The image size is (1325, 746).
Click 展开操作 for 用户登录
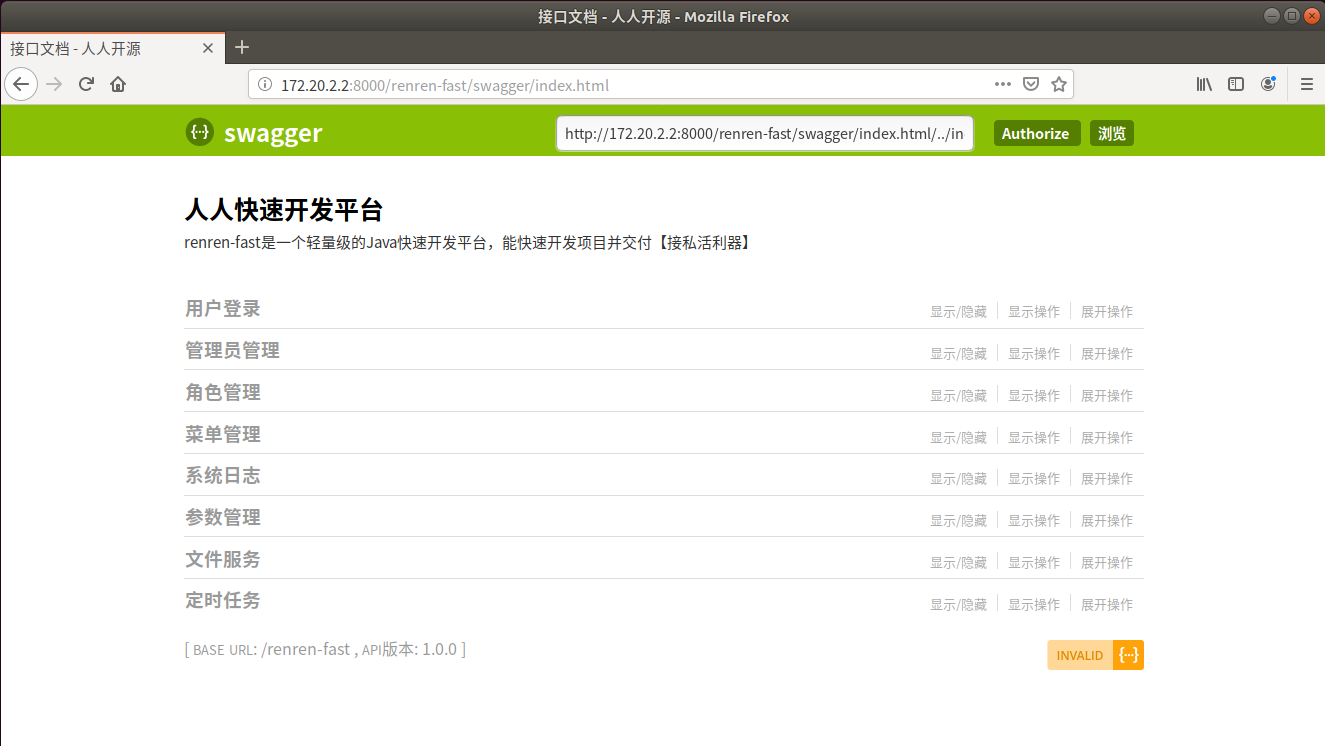(x=1107, y=312)
